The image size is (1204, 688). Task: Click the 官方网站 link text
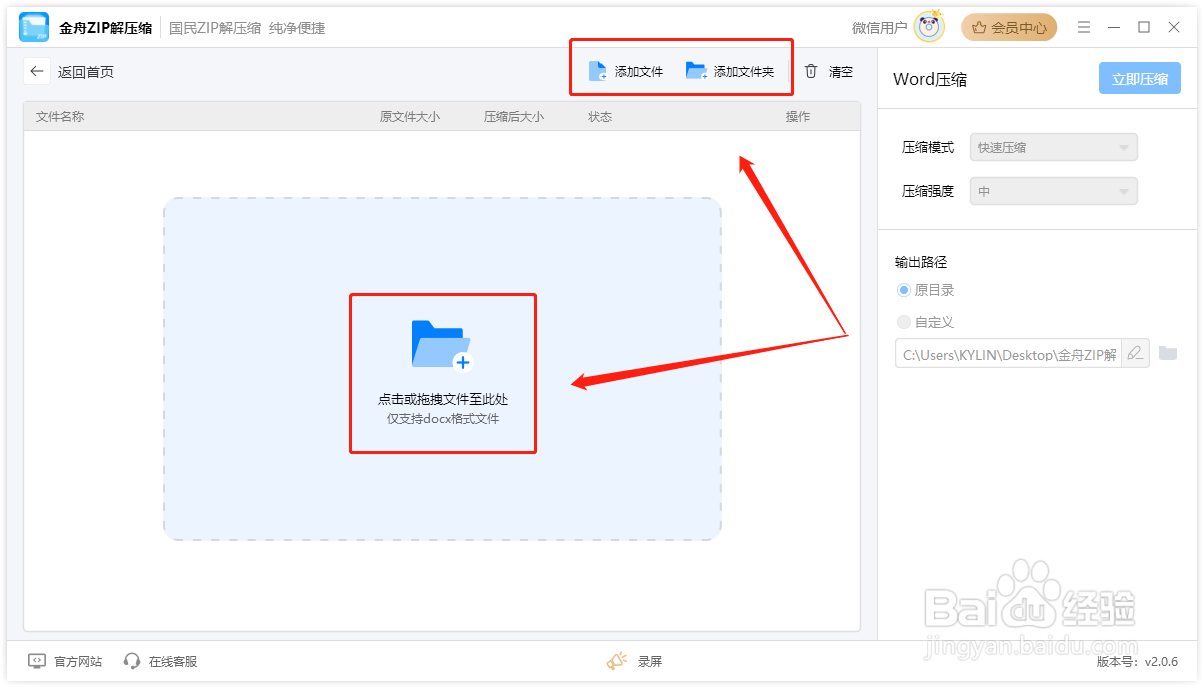click(x=78, y=661)
